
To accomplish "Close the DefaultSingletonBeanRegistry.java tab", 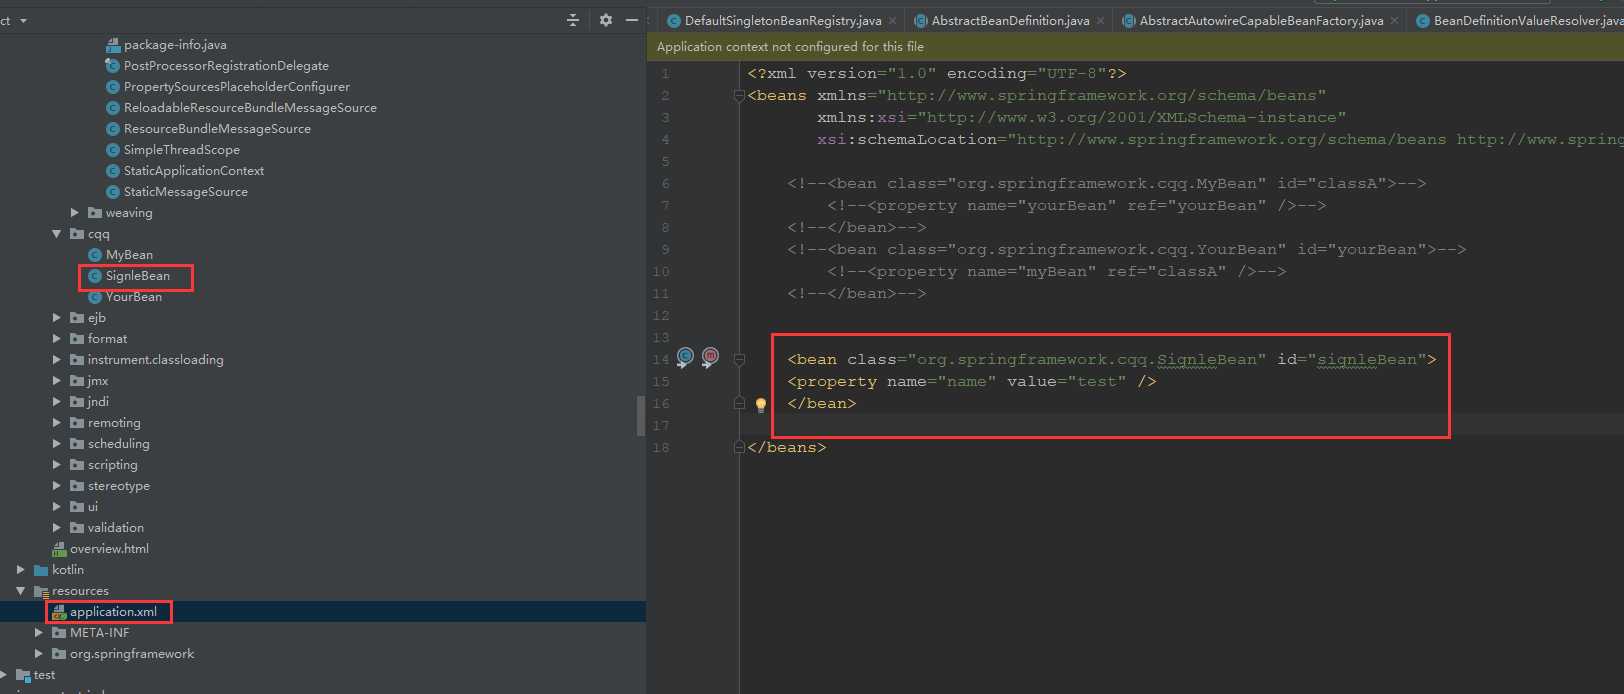I will (893, 21).
